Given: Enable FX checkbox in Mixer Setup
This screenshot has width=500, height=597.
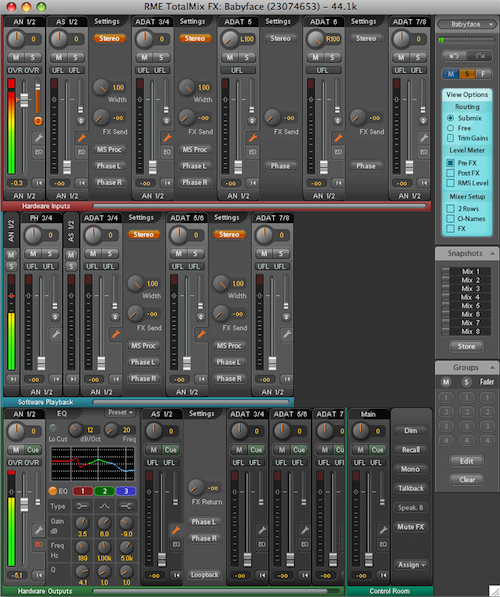Looking at the screenshot, I should click(450, 228).
